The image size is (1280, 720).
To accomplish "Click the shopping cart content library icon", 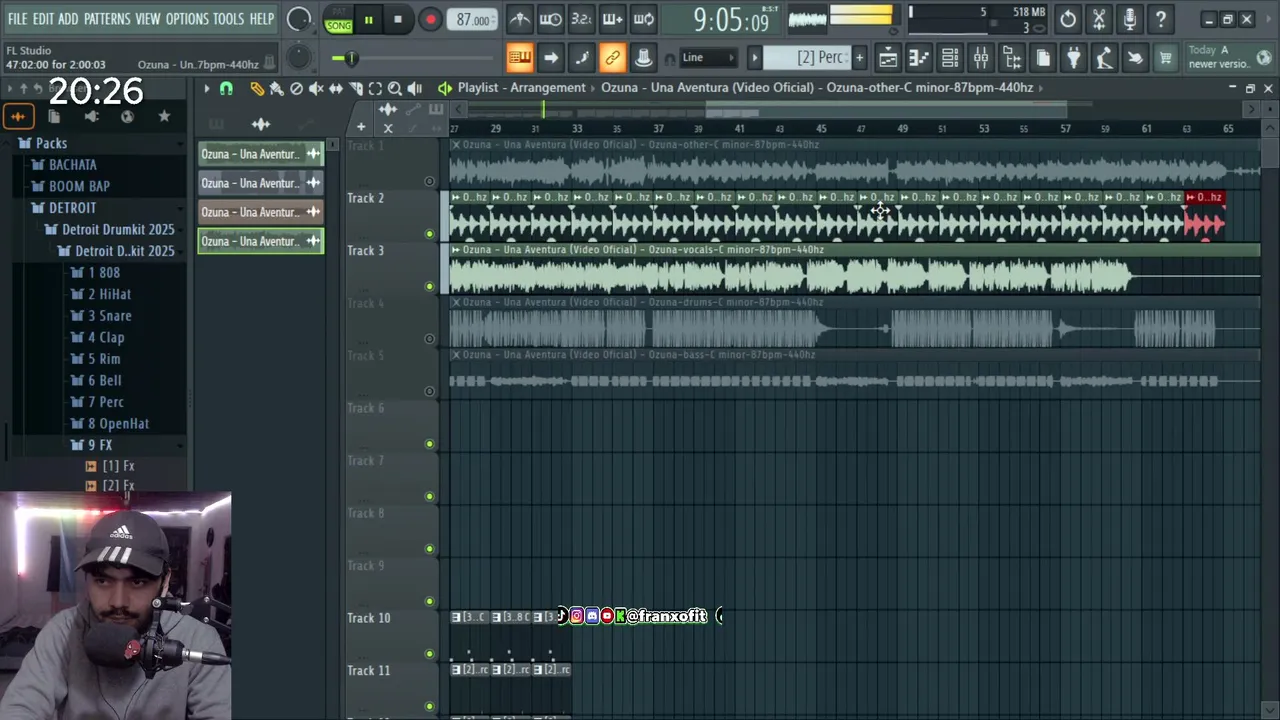I will 1165,58.
